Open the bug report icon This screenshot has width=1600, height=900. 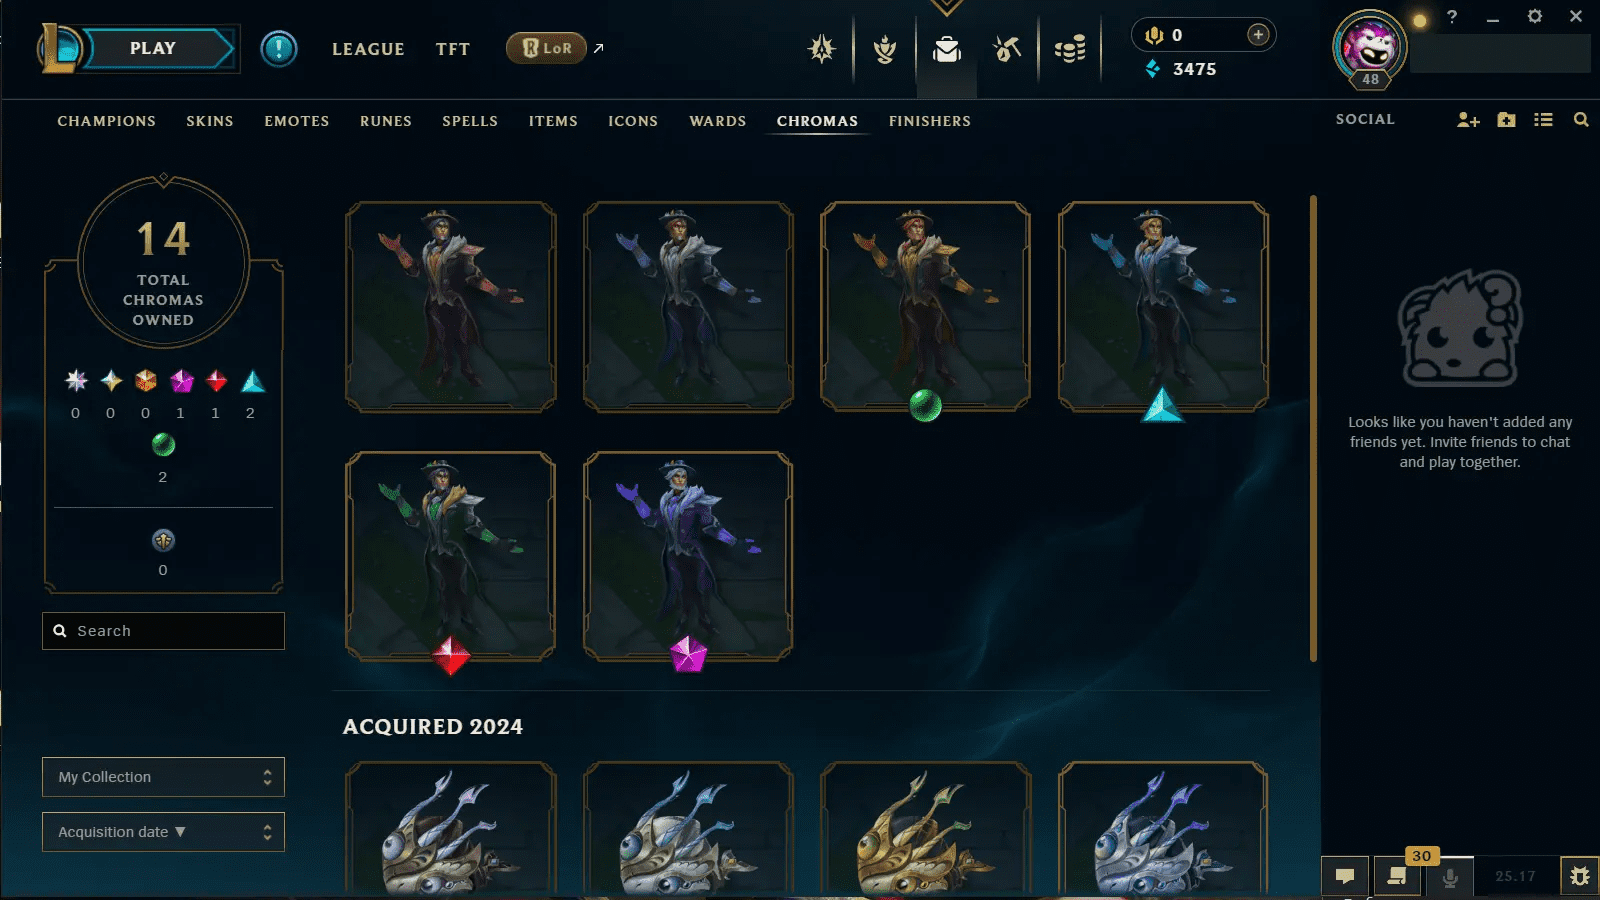[x=1580, y=876]
